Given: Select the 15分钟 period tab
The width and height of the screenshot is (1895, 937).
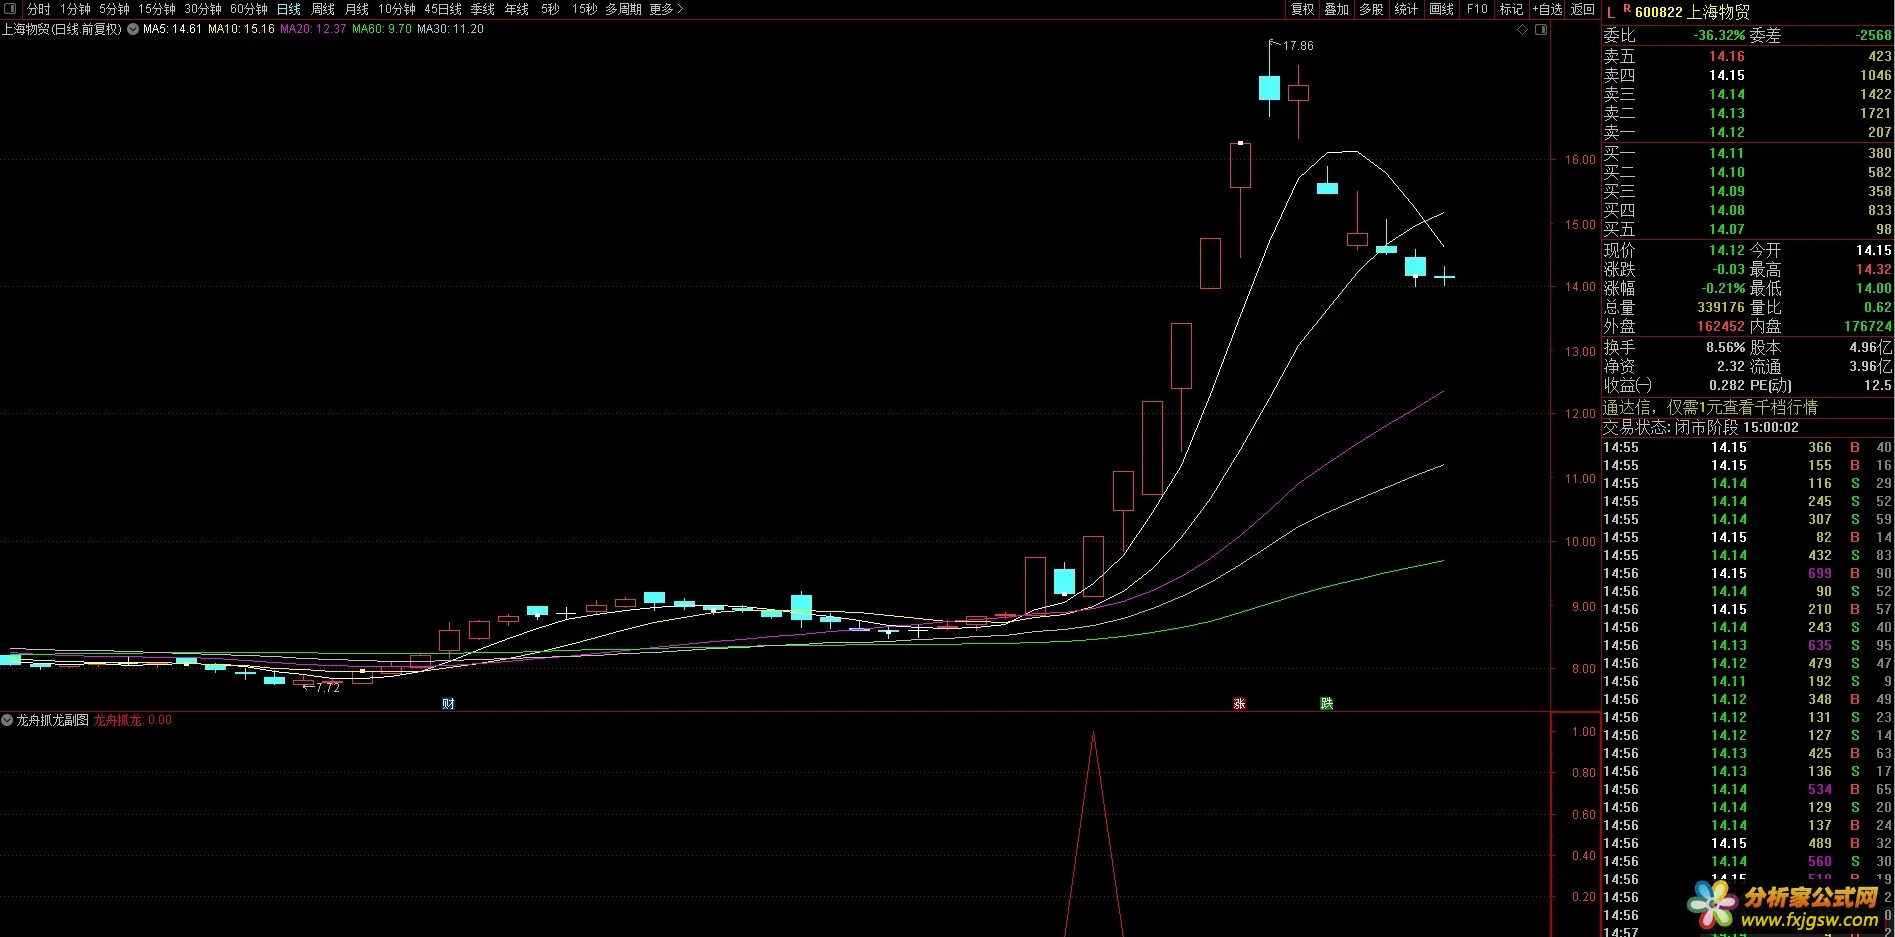Looking at the screenshot, I should coord(156,9).
